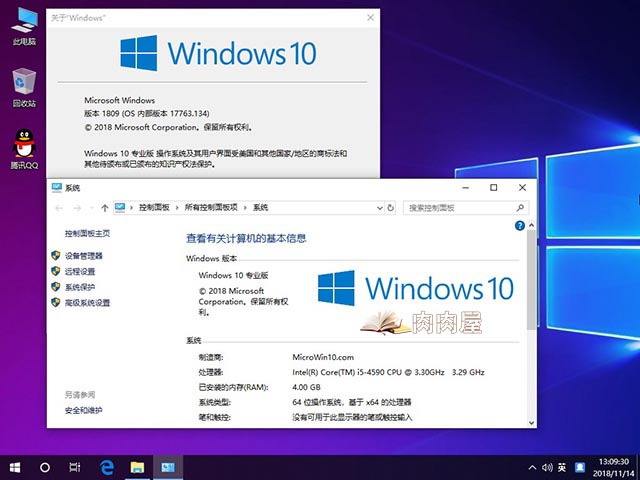The image size is (640, 480).
Task: Minimize the 系统 window
Action: pyautogui.click(x=466, y=188)
